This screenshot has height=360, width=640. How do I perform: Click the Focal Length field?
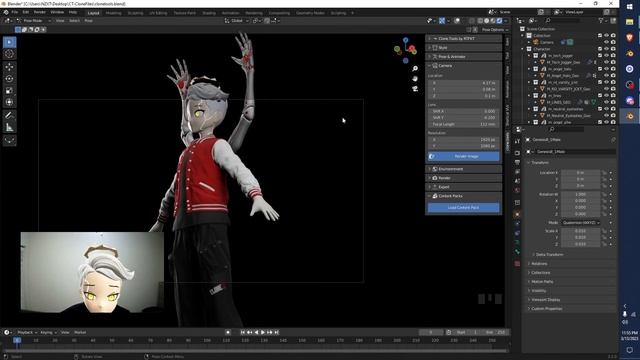464,124
